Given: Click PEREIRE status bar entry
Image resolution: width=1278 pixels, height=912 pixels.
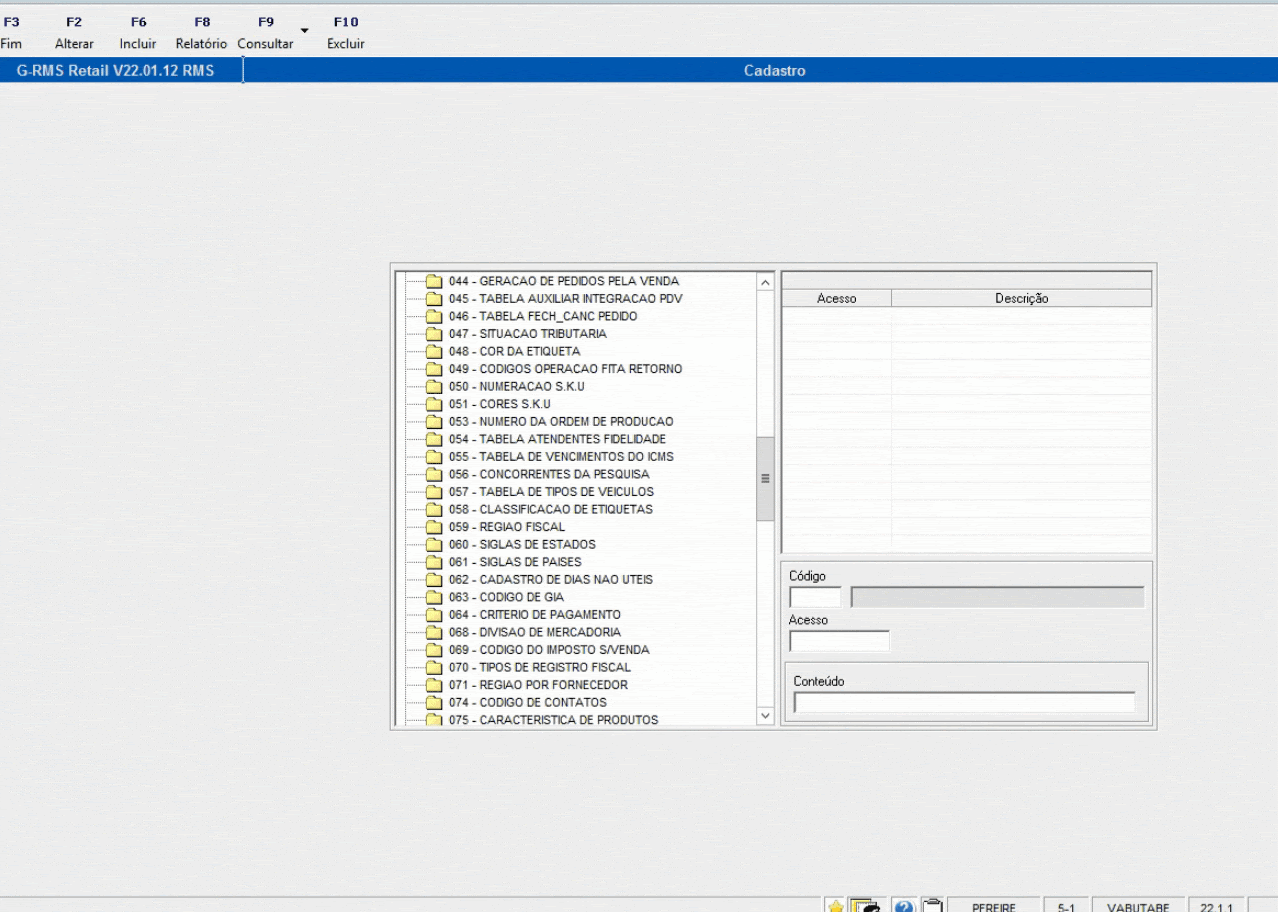Looking at the screenshot, I should coord(994,907).
